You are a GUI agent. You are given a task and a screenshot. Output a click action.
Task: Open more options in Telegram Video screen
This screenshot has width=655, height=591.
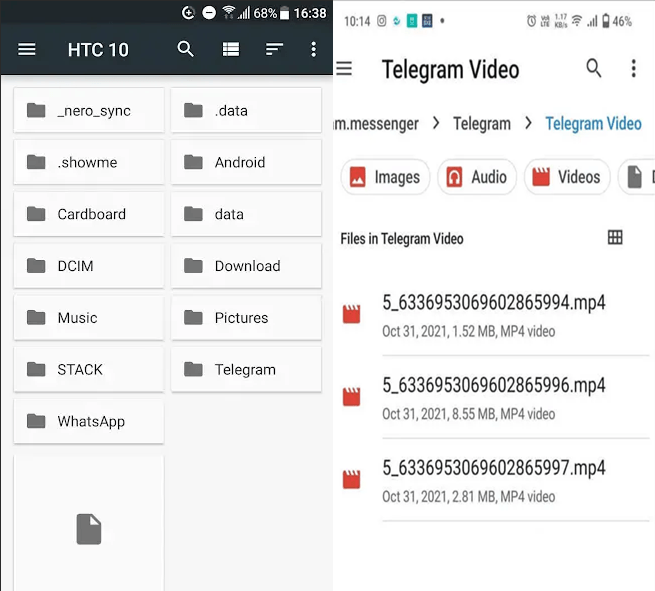[x=634, y=68]
